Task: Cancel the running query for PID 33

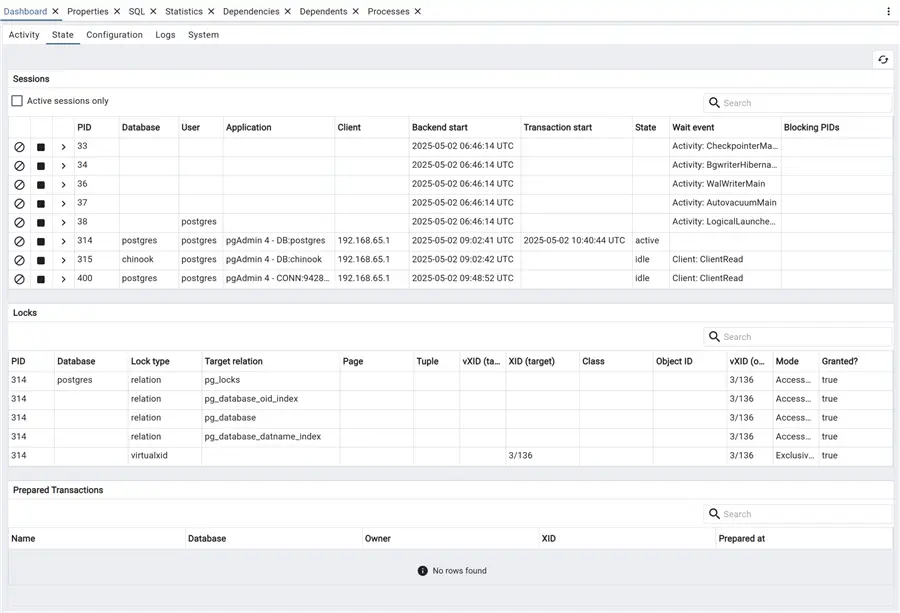Action: pos(19,146)
